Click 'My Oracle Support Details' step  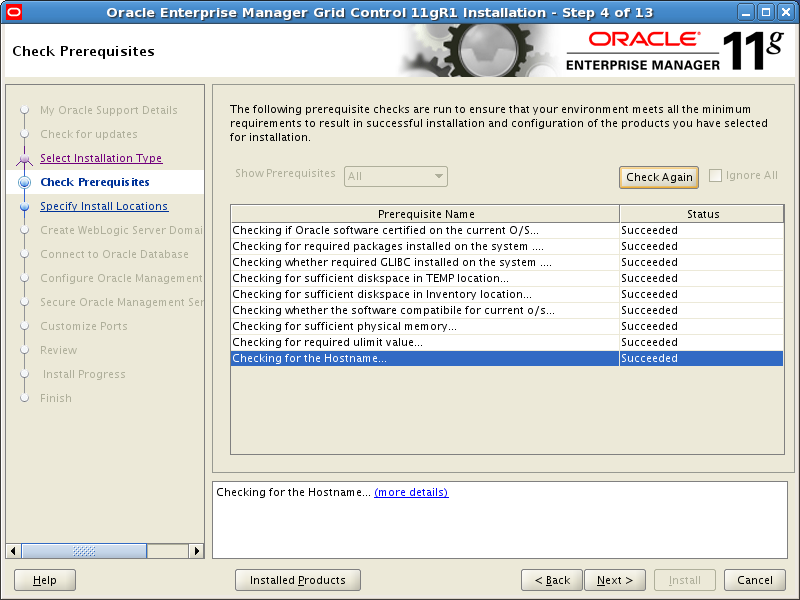pos(109,110)
